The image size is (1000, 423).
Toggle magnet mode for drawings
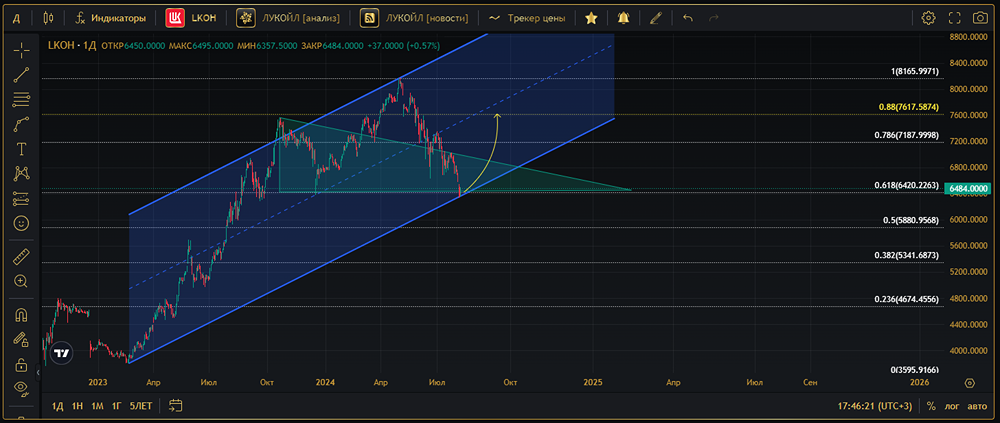[x=21, y=315]
